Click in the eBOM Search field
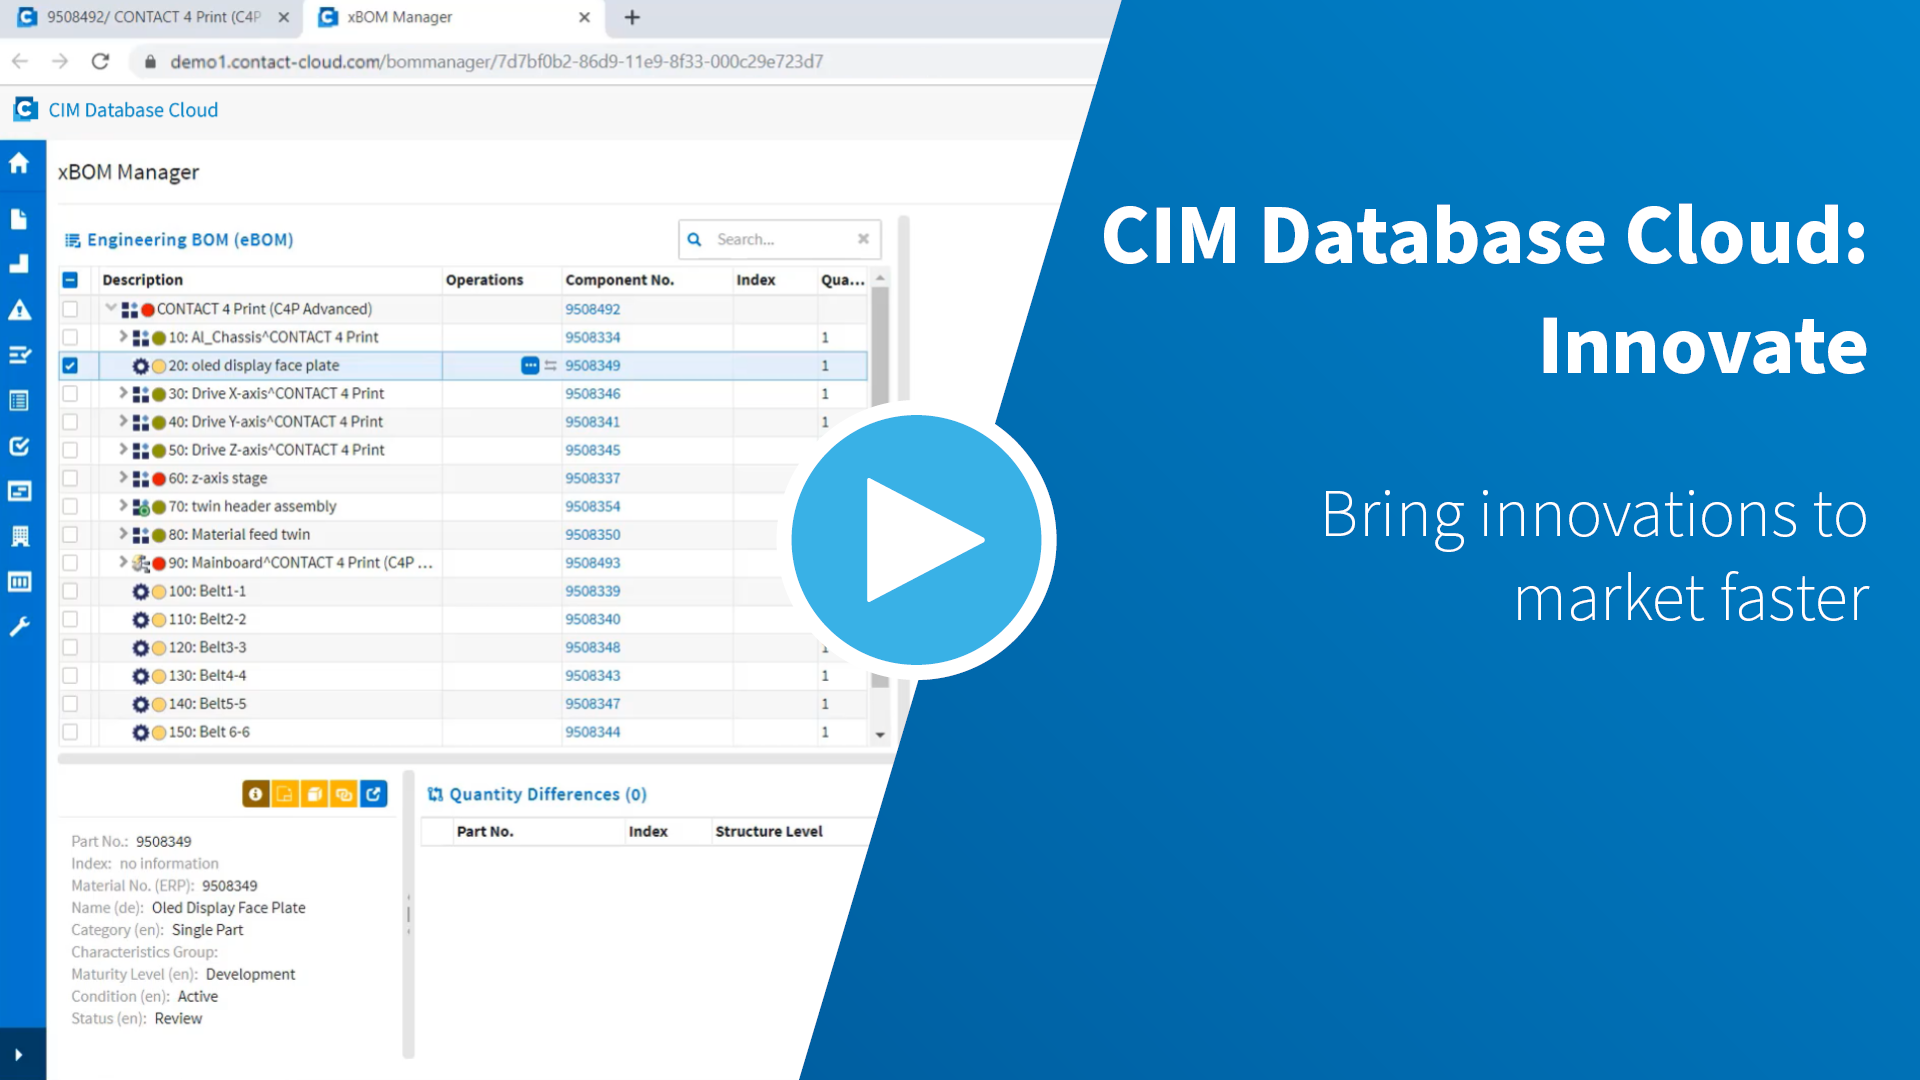The image size is (1920, 1080). tap(780, 239)
